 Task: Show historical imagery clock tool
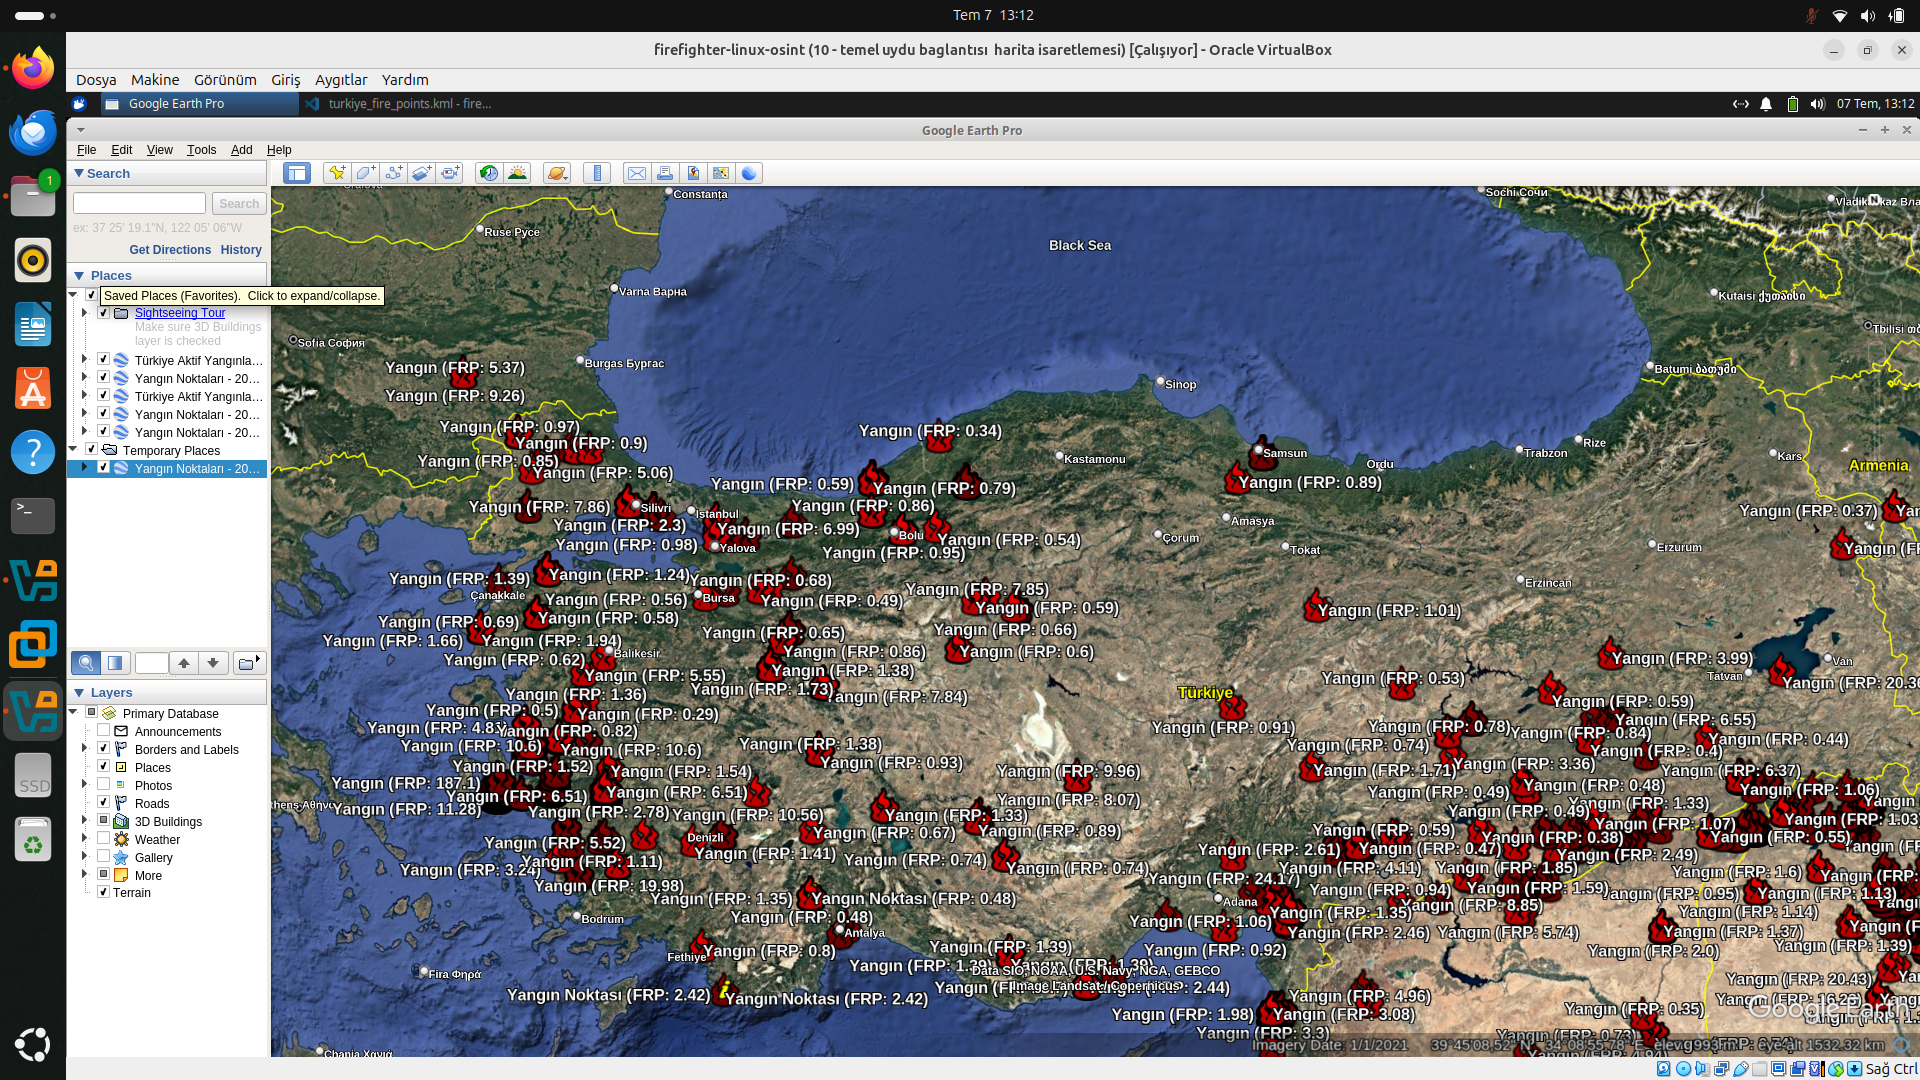click(x=489, y=173)
